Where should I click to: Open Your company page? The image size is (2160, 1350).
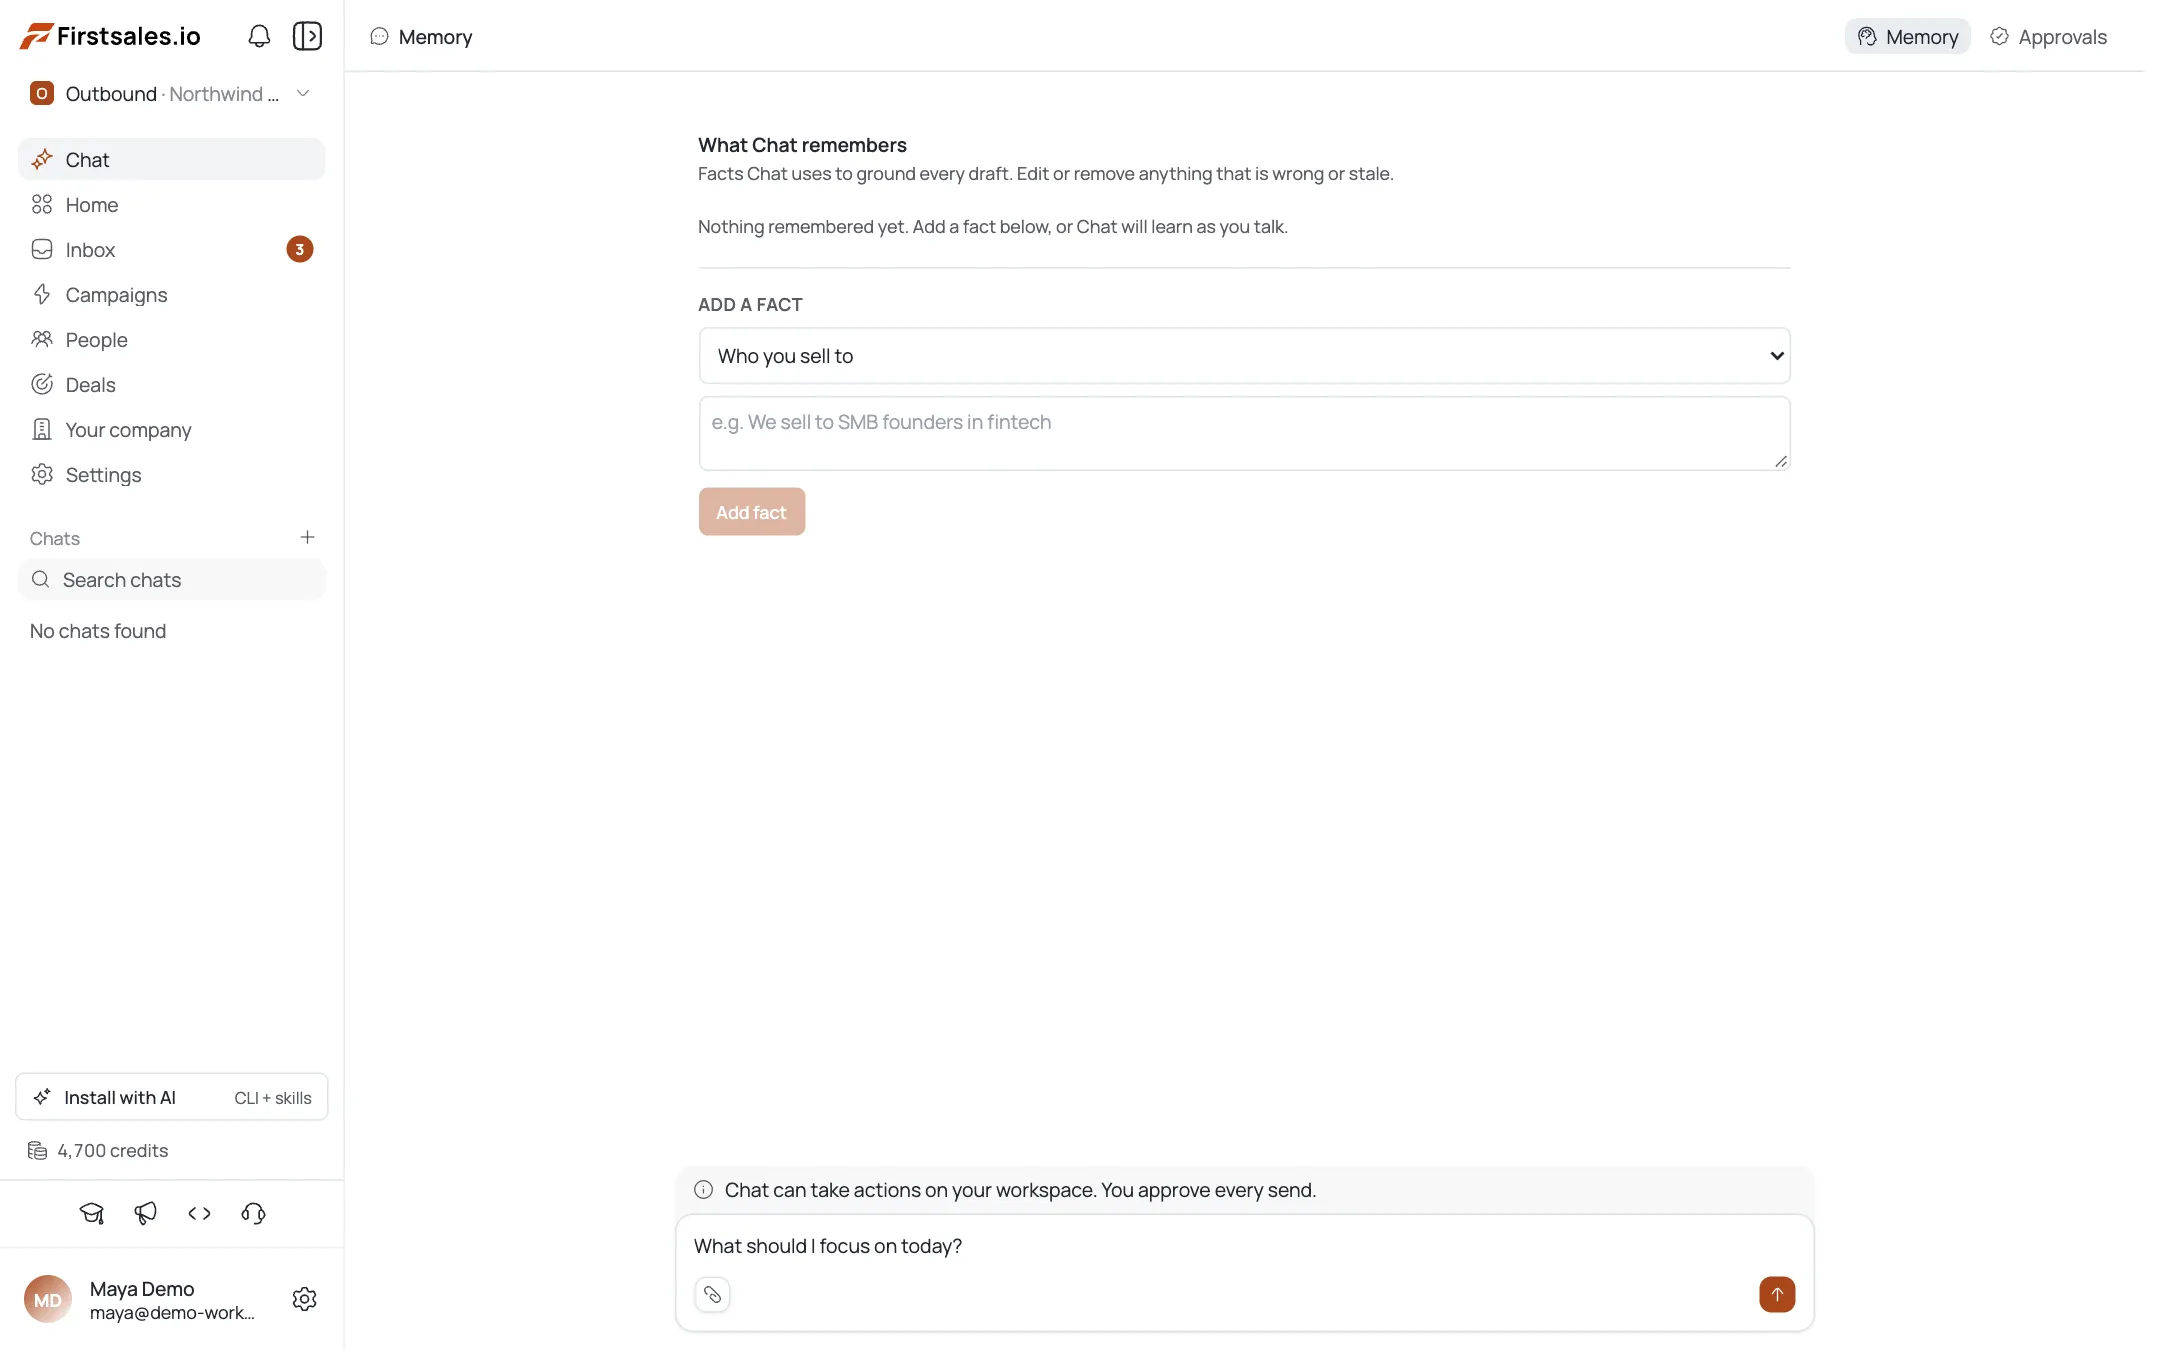171,430
